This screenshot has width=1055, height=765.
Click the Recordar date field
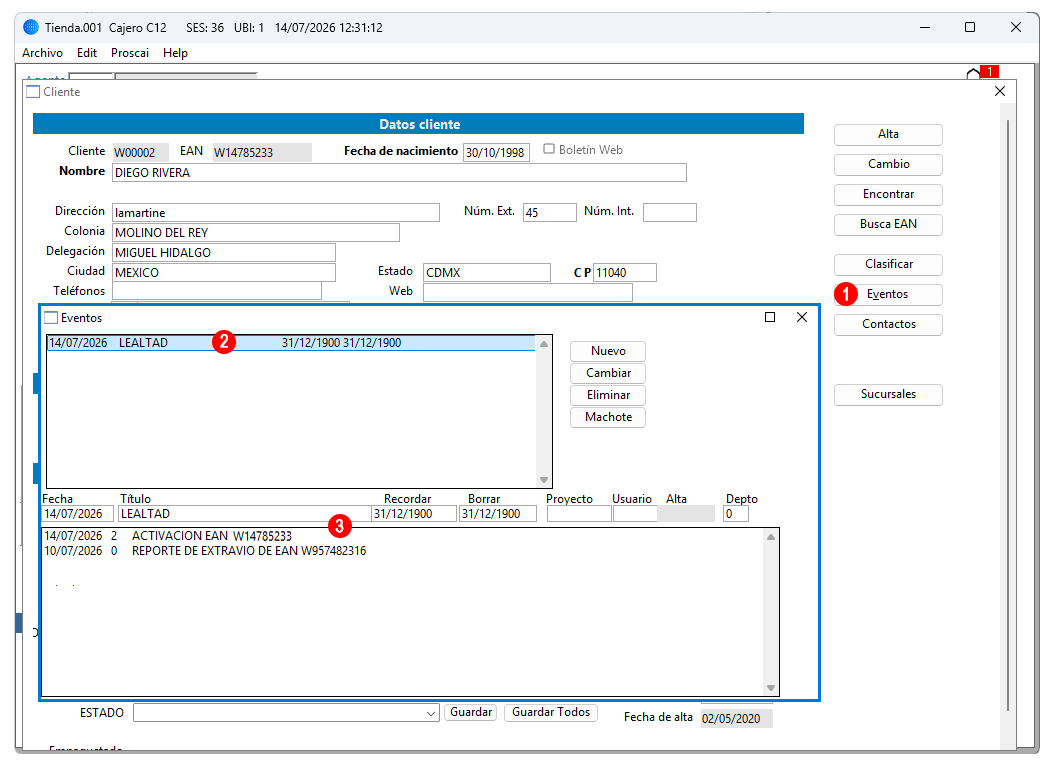pyautogui.click(x=414, y=514)
